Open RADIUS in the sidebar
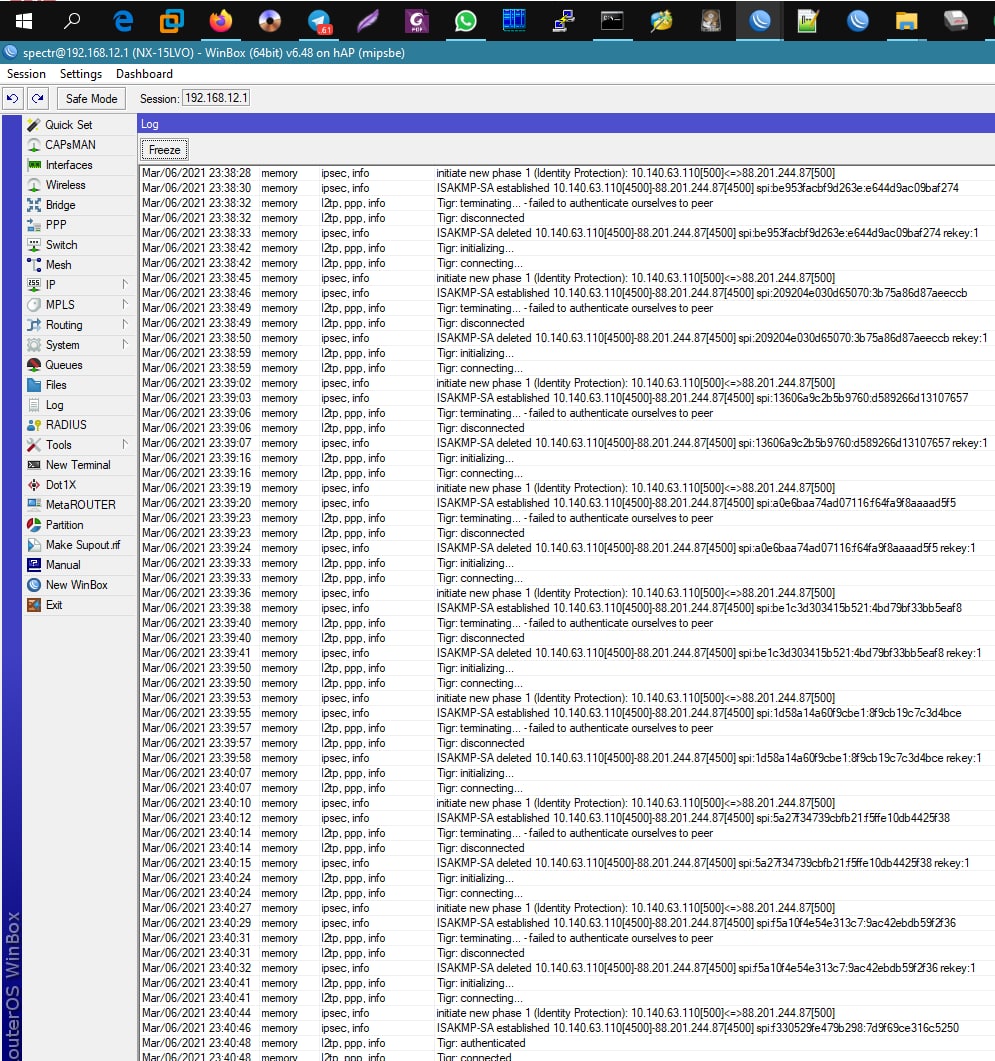Image resolution: width=995 pixels, height=1061 pixels. pyautogui.click(x=79, y=425)
